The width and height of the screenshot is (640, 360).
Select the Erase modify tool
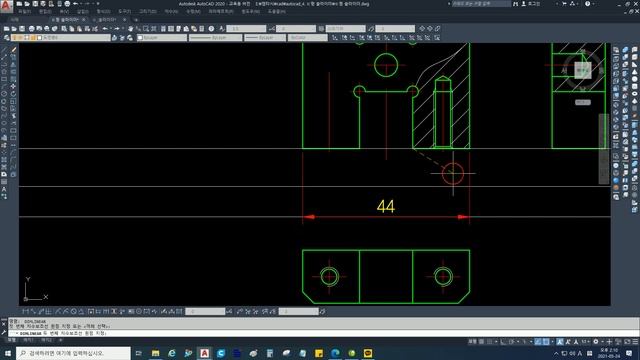(13, 50)
